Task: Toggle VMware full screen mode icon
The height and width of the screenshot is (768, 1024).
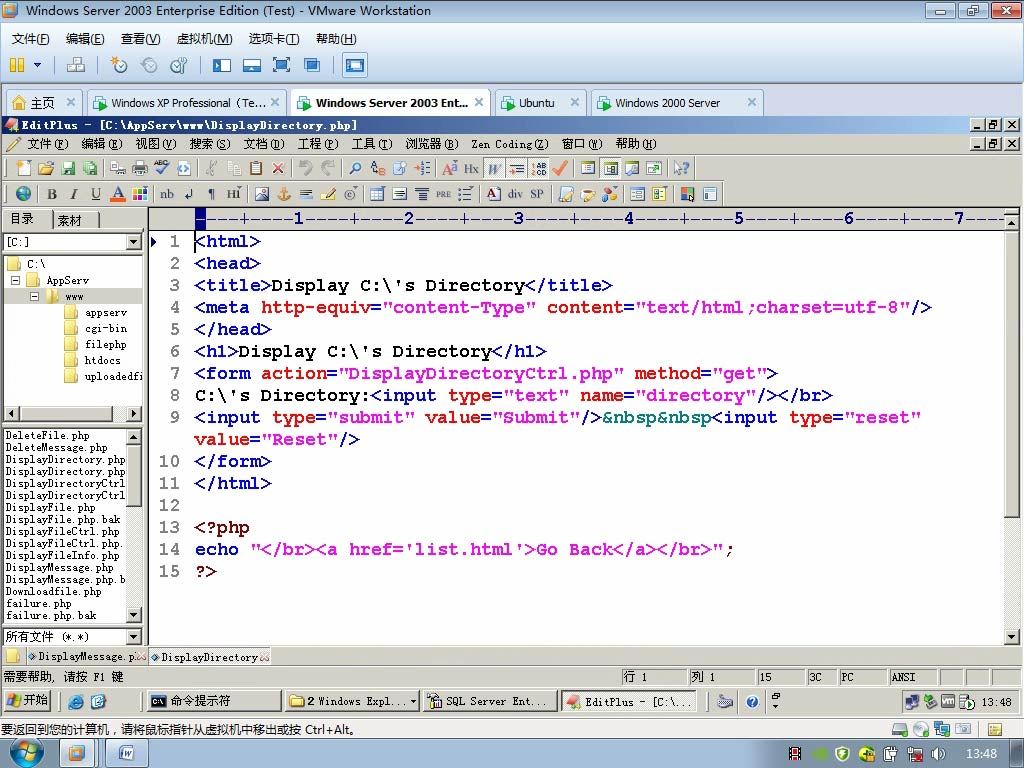Action: pyautogui.click(x=281, y=65)
